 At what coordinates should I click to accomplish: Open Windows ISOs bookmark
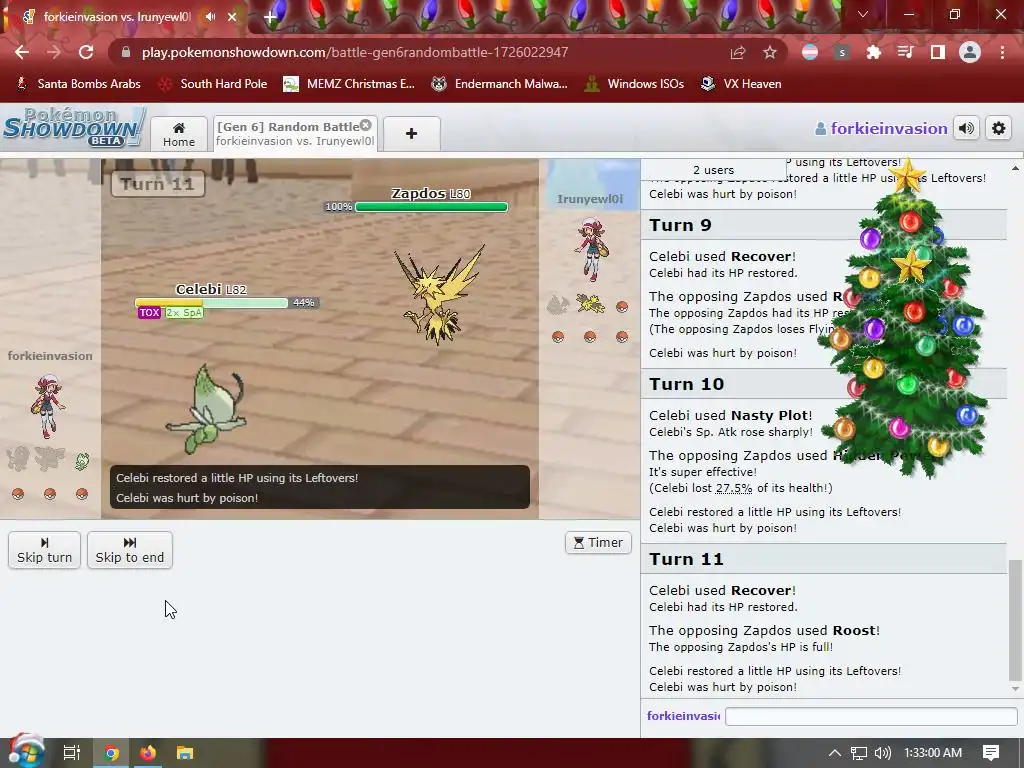click(x=635, y=84)
